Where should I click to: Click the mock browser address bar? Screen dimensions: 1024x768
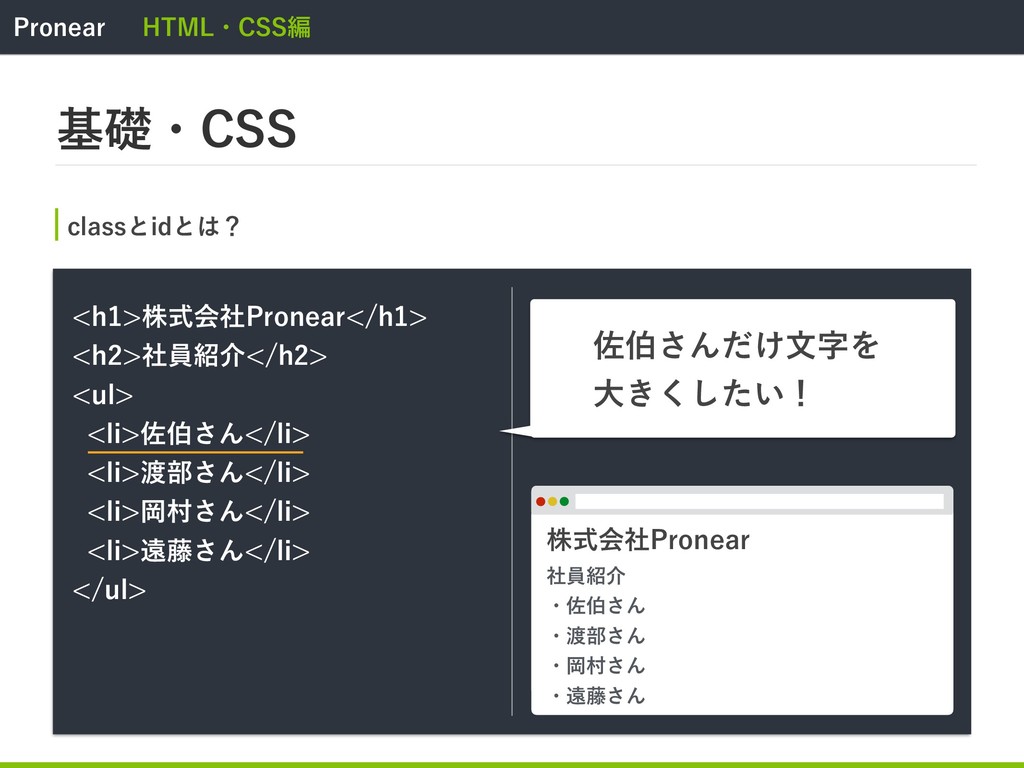(760, 502)
